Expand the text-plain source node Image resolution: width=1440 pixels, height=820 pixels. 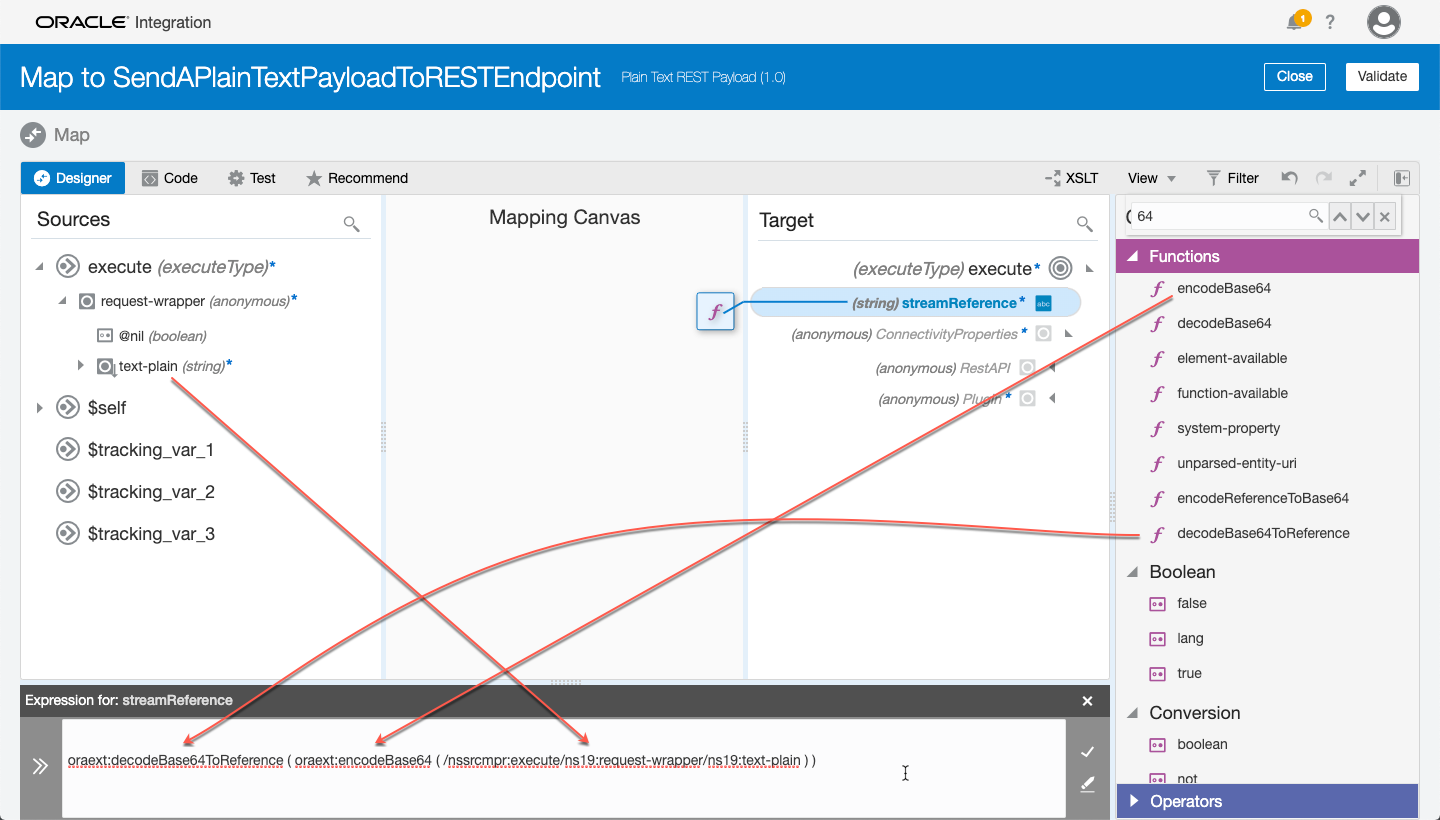click(81, 366)
